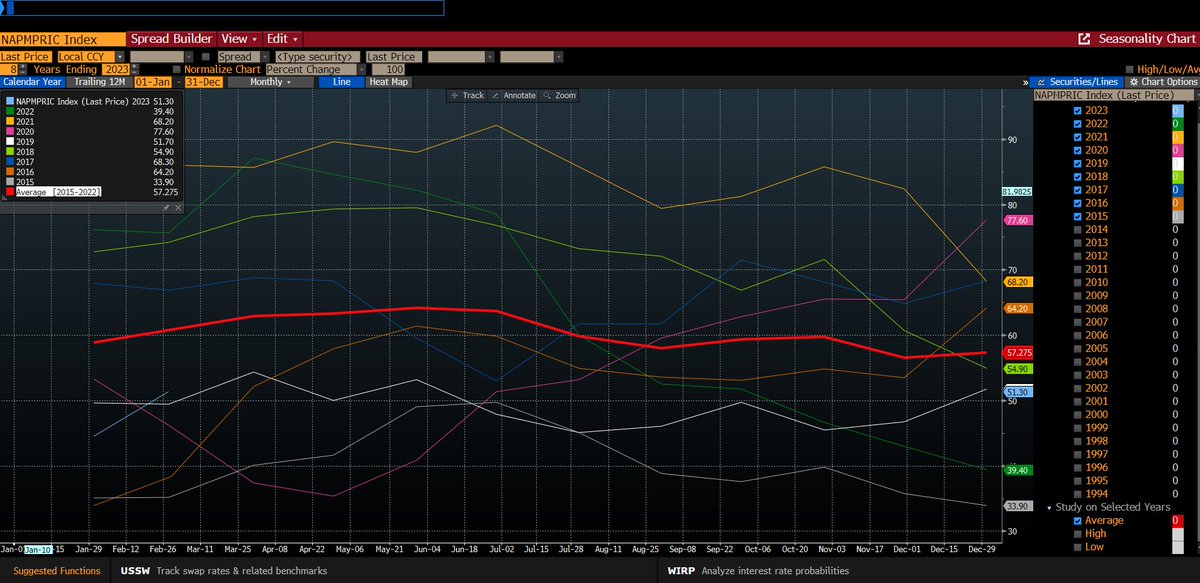Screen dimensions: 1200x583
Task: Uncheck the 2023 series checkbox
Action: 1077,110
